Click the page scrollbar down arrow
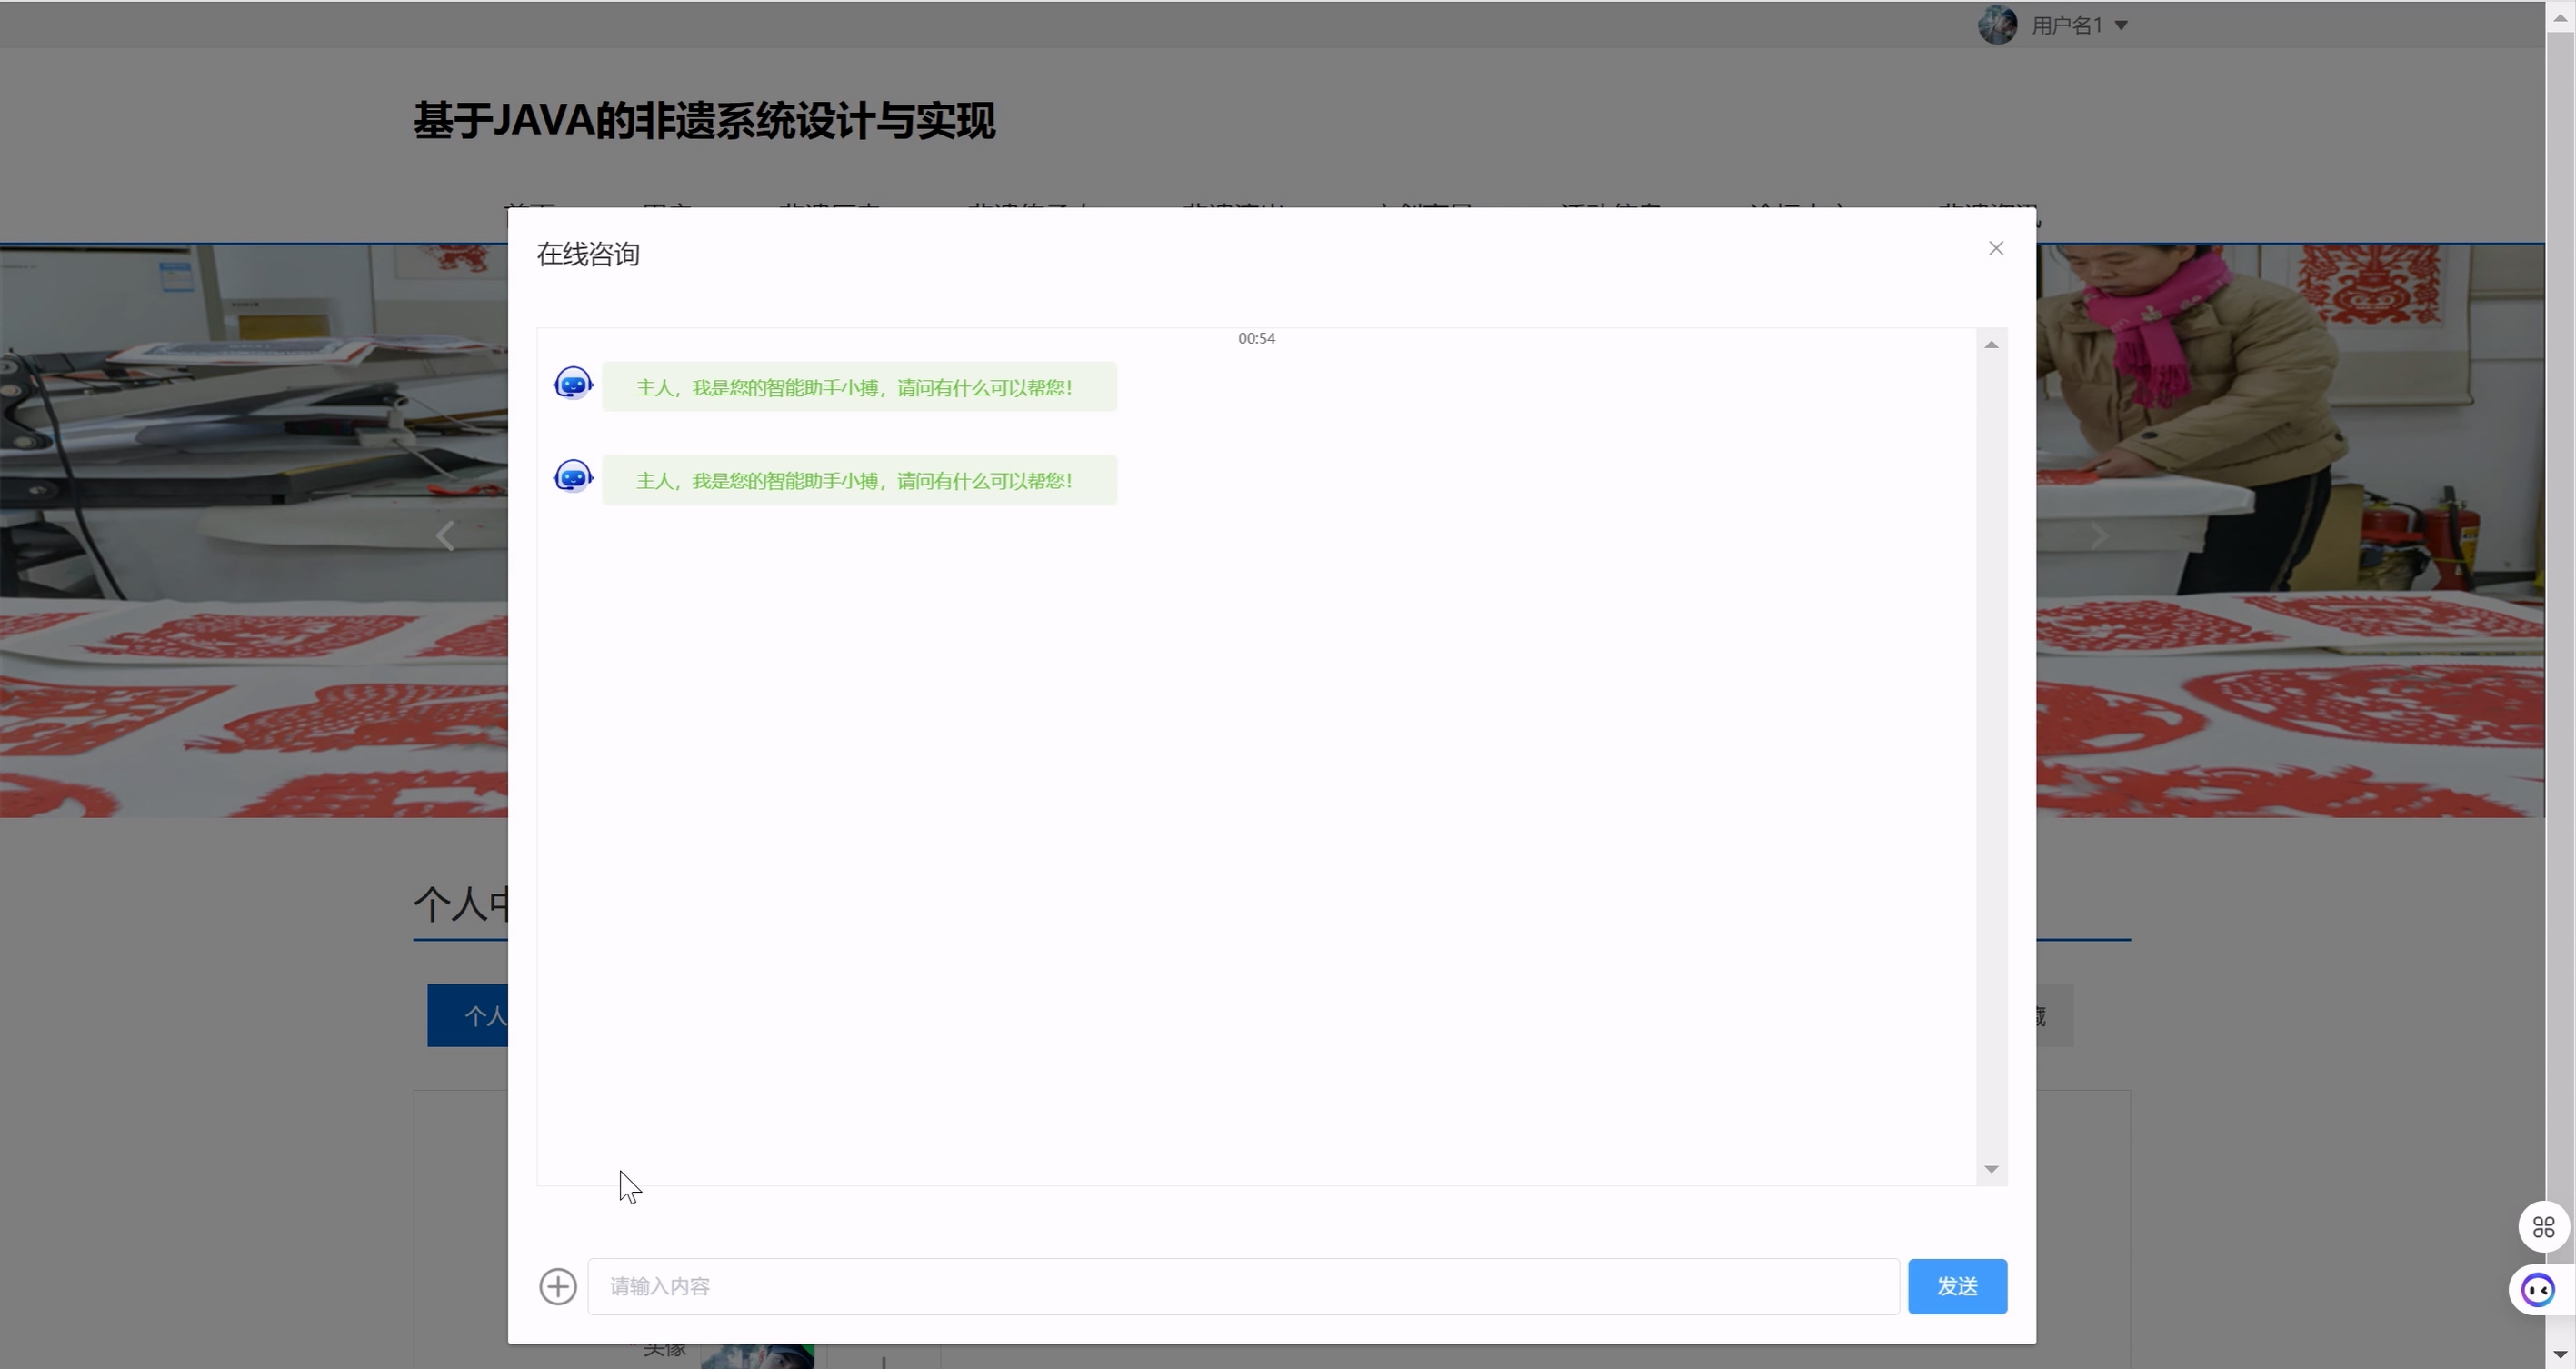This screenshot has width=2576, height=1369. [x=2560, y=1355]
